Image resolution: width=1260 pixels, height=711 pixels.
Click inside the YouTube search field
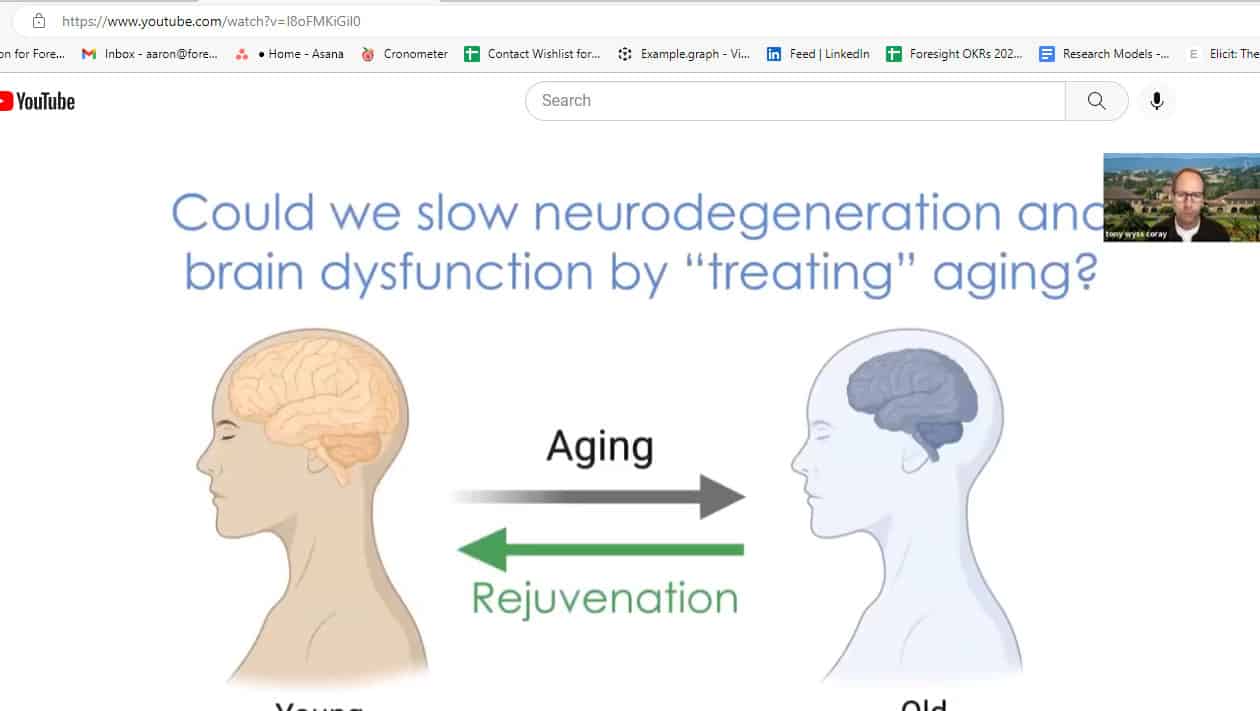tap(795, 101)
